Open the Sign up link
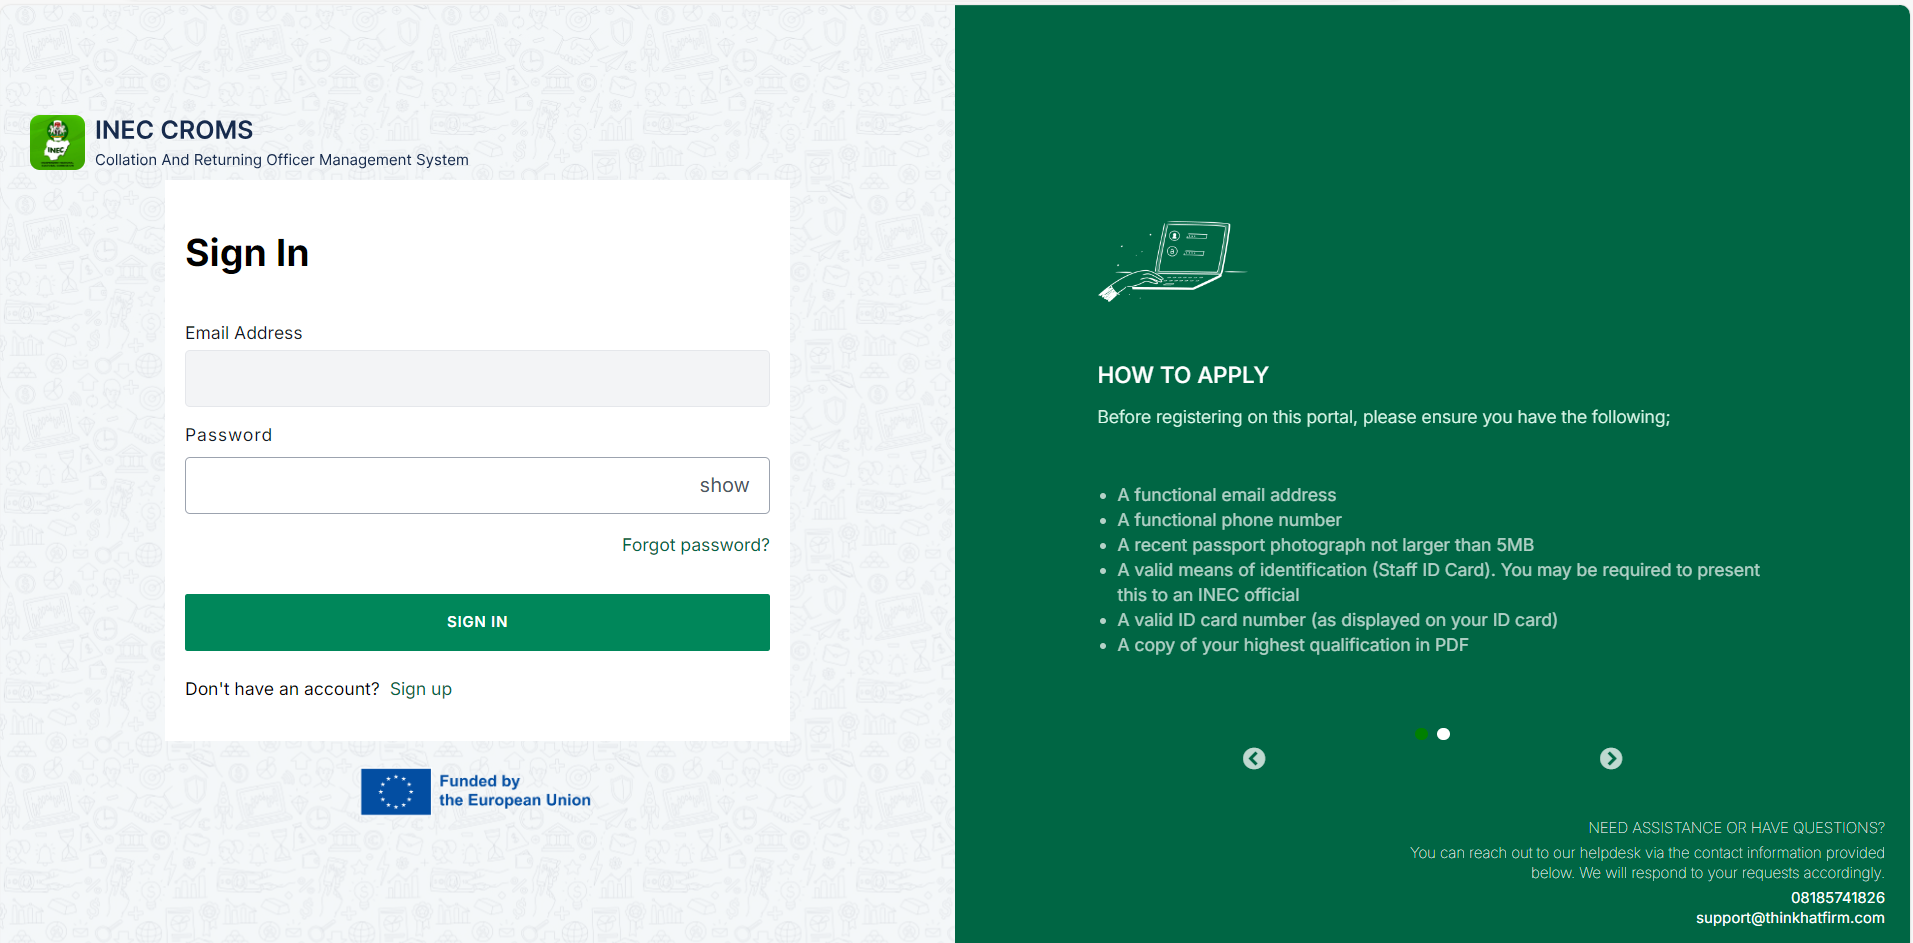This screenshot has width=1913, height=943. (421, 689)
